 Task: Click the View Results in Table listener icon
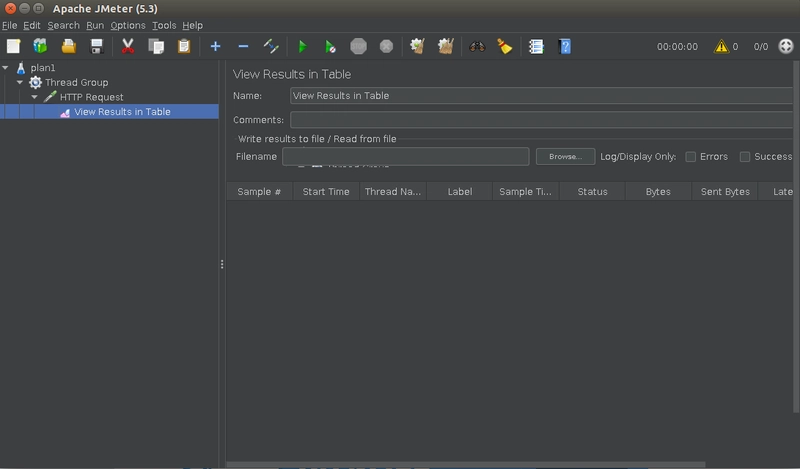[x=65, y=112]
